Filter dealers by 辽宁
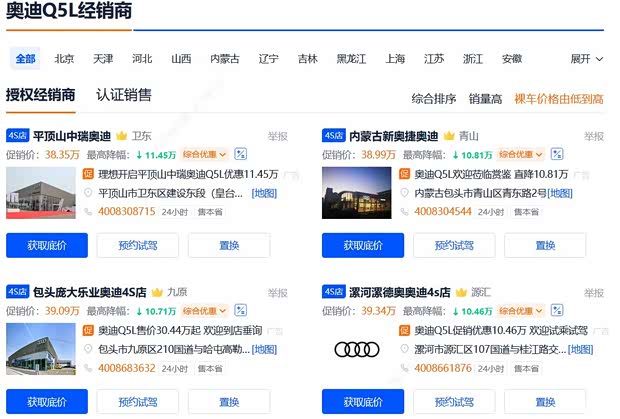 click(x=268, y=59)
